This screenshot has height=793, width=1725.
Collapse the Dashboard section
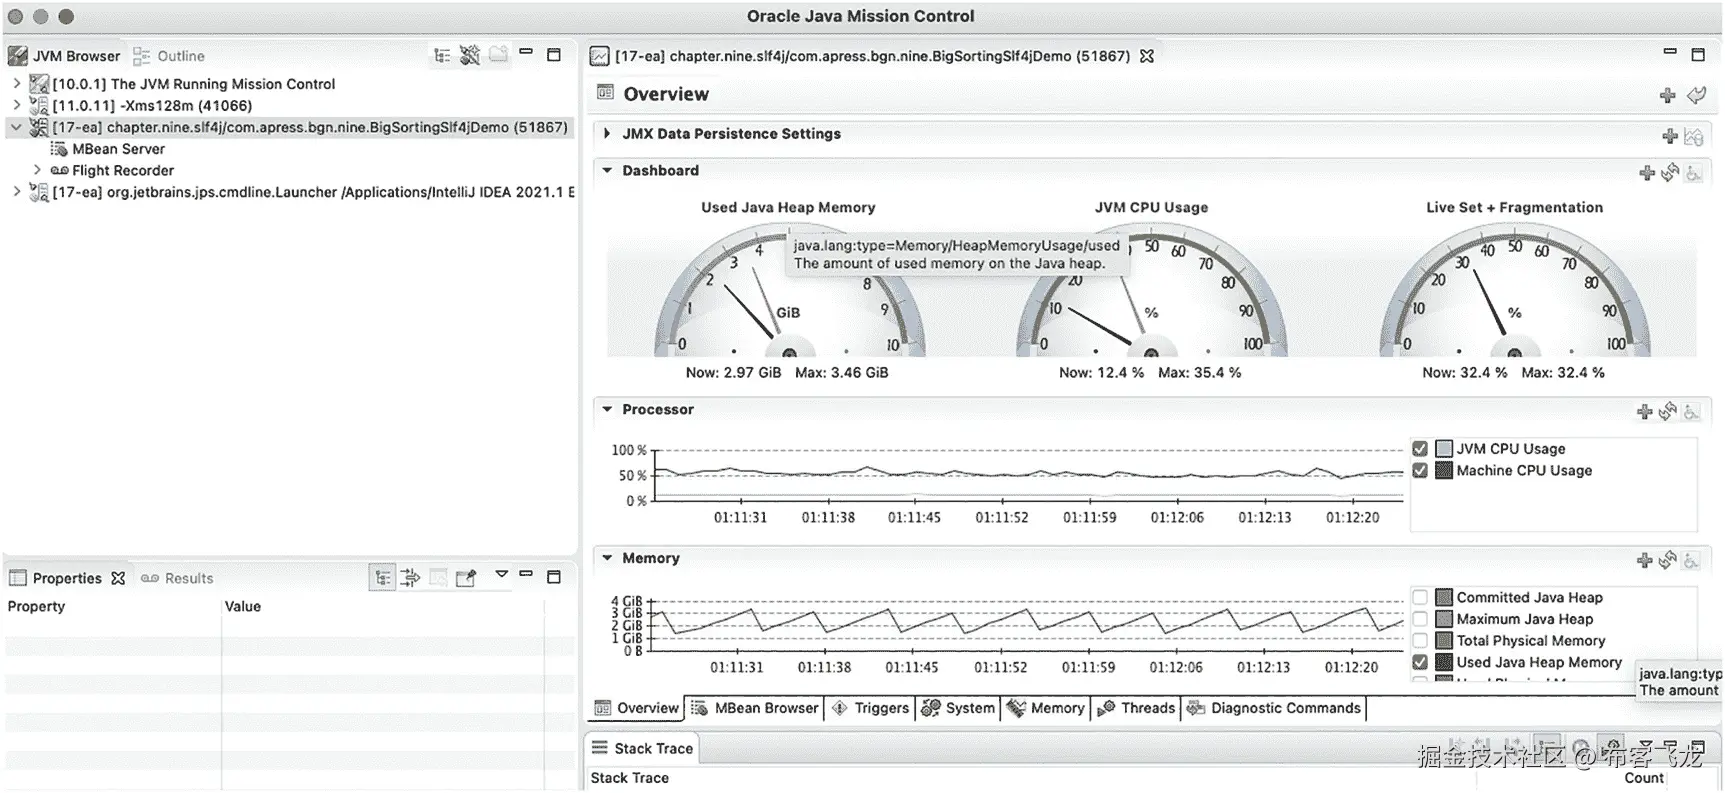point(607,171)
